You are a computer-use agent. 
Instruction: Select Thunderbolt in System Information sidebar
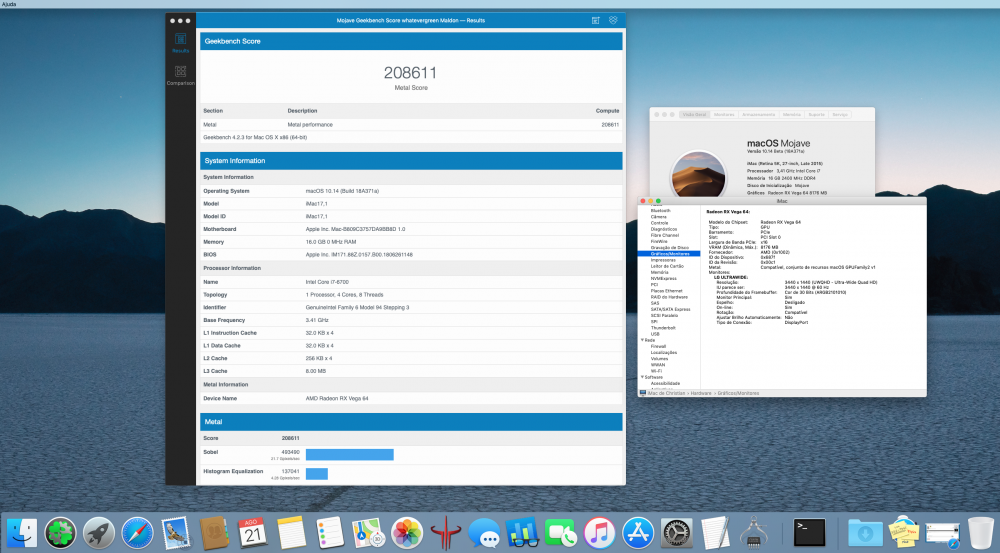(663, 328)
